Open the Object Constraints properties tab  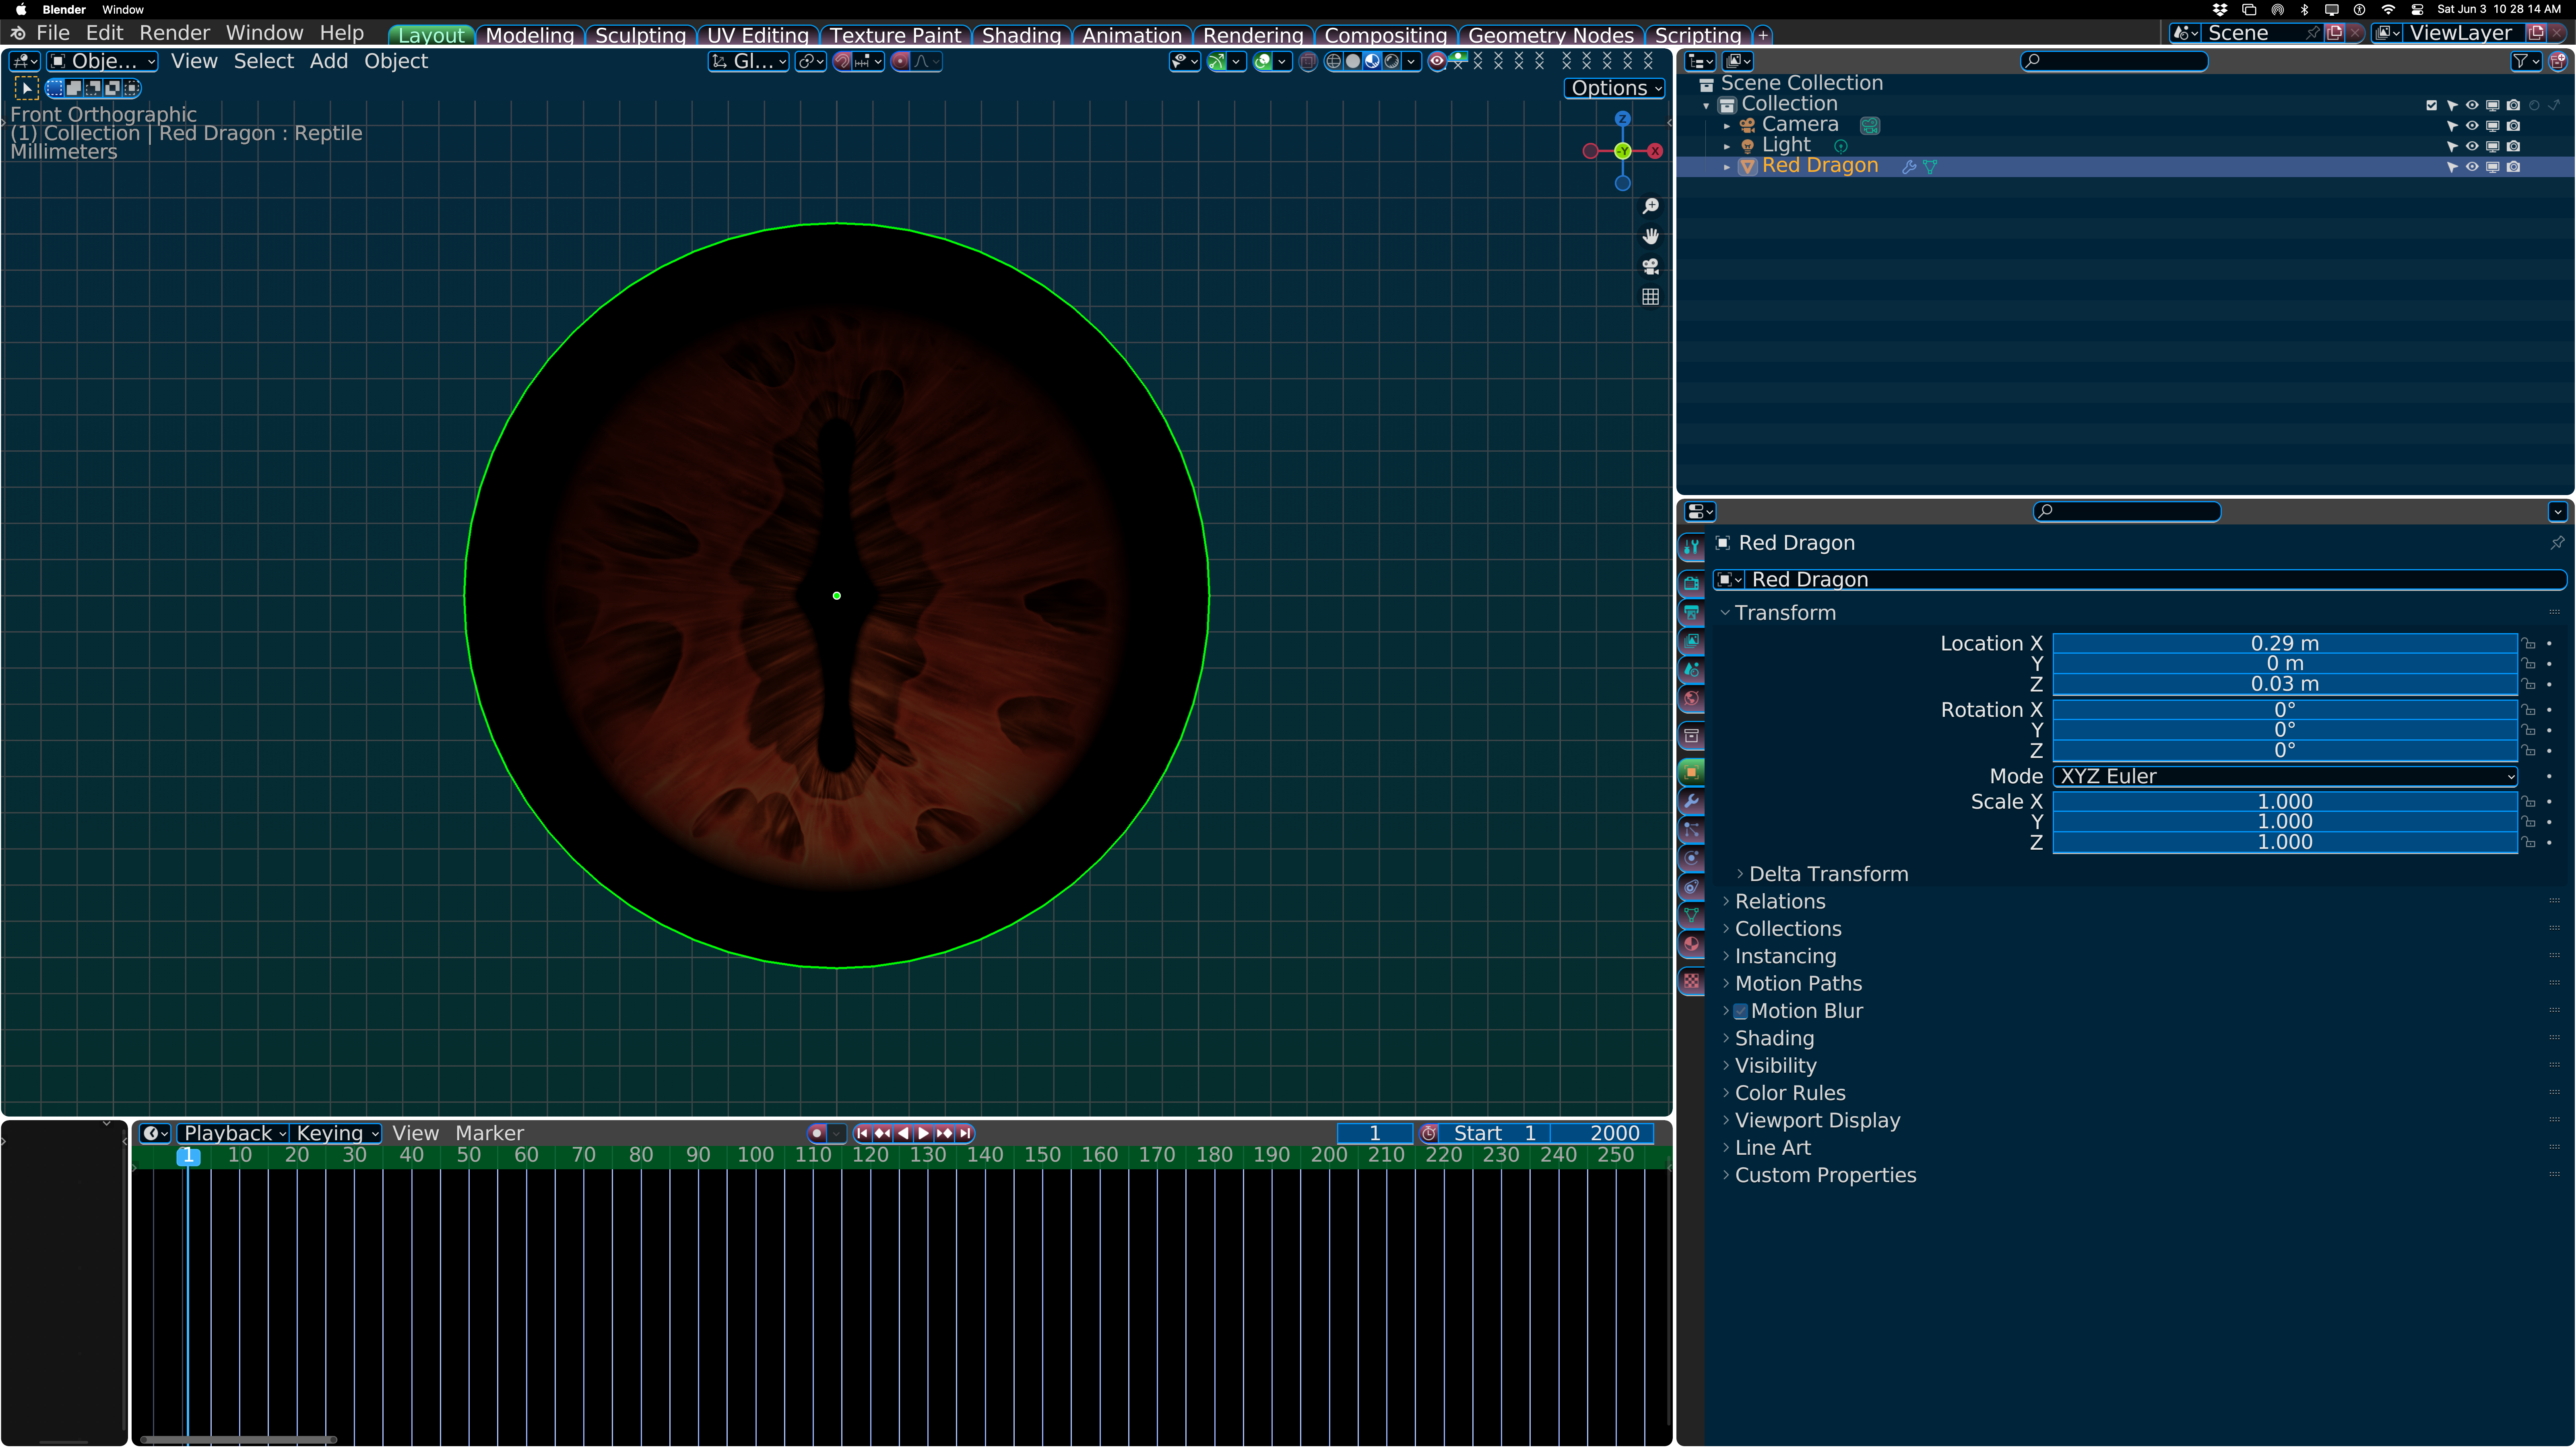pyautogui.click(x=1691, y=887)
